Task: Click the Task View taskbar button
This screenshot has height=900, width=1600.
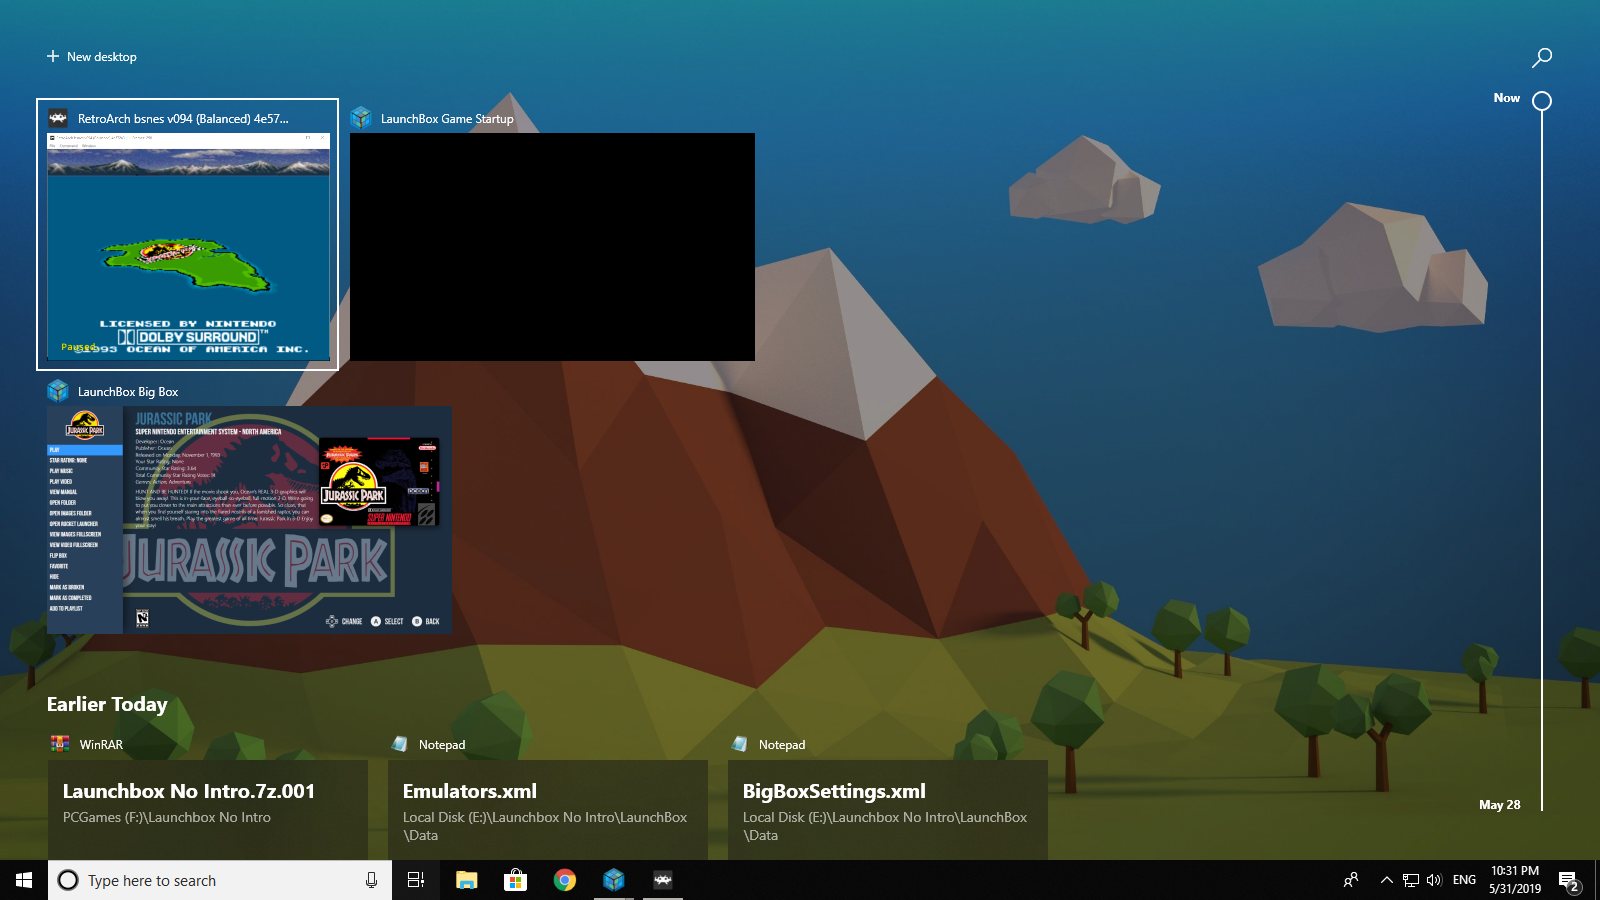Action: tap(416, 880)
